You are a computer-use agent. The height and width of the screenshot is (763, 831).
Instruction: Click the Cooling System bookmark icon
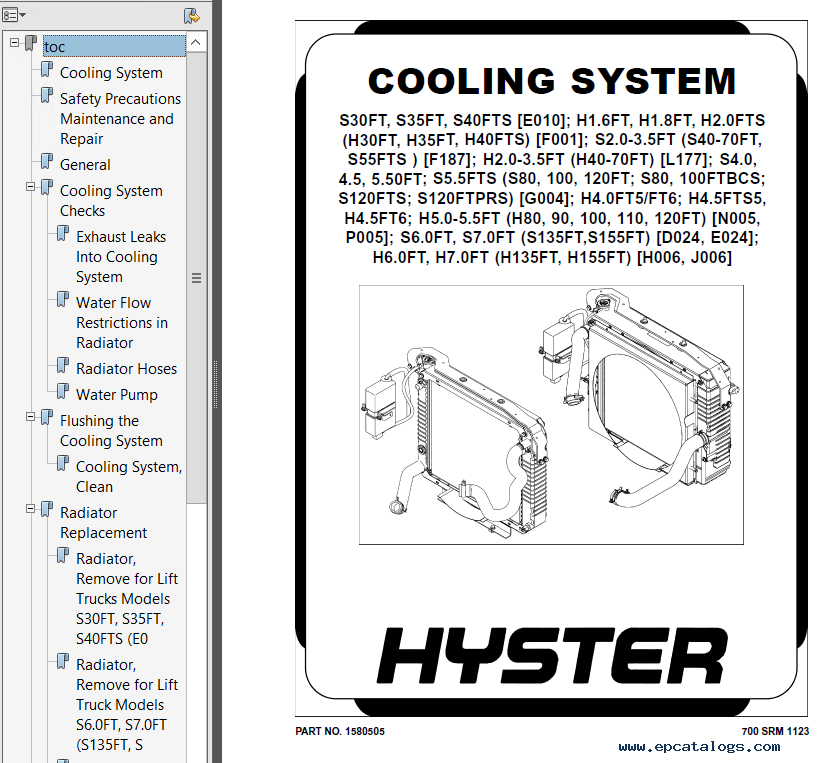click(47, 69)
